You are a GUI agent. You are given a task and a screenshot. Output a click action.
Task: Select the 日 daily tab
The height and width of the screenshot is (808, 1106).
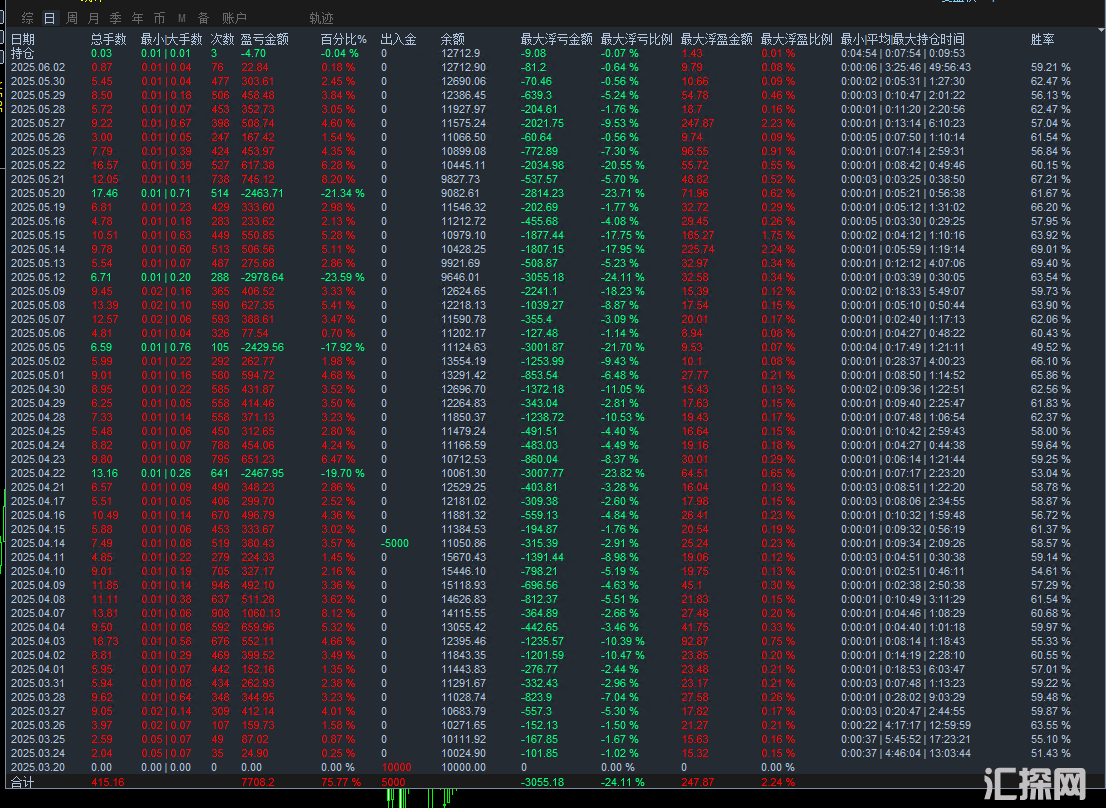tap(49, 18)
